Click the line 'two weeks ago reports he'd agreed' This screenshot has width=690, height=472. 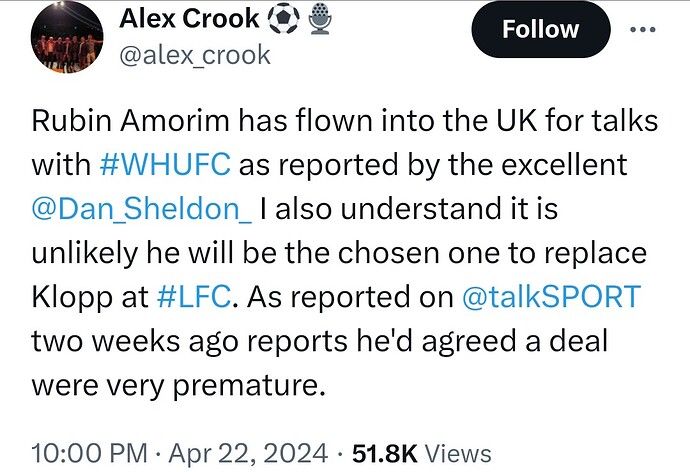click(x=319, y=341)
